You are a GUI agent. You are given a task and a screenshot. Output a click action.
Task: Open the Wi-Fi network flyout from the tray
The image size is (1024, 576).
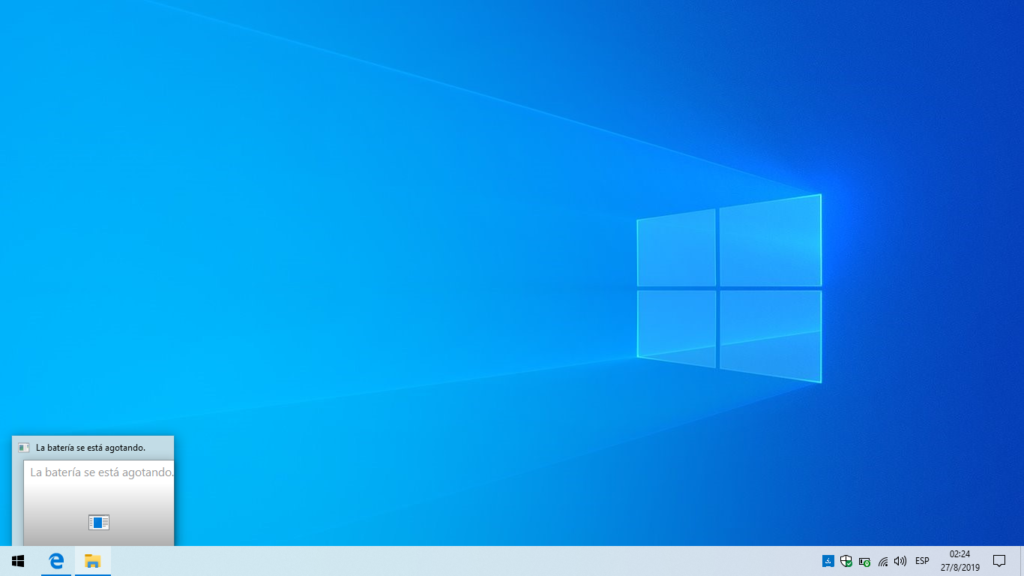click(884, 561)
